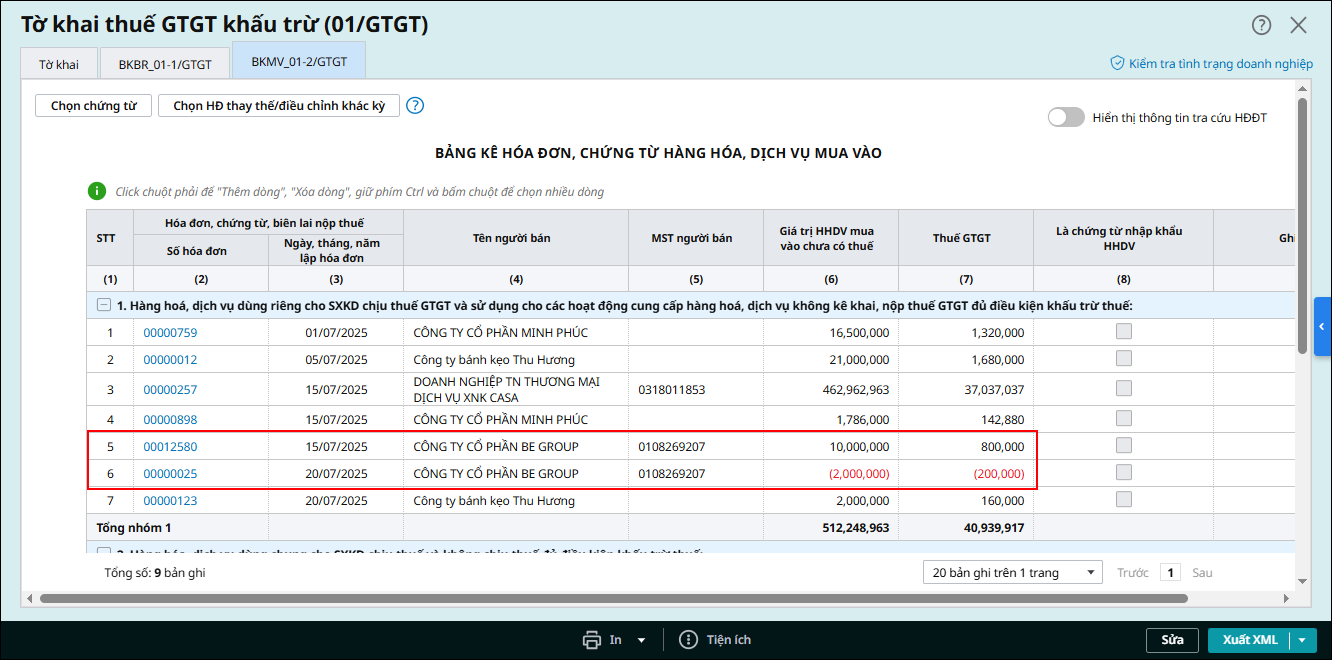
Task: Expand the blue side panel arrow
Action: coord(1322,327)
